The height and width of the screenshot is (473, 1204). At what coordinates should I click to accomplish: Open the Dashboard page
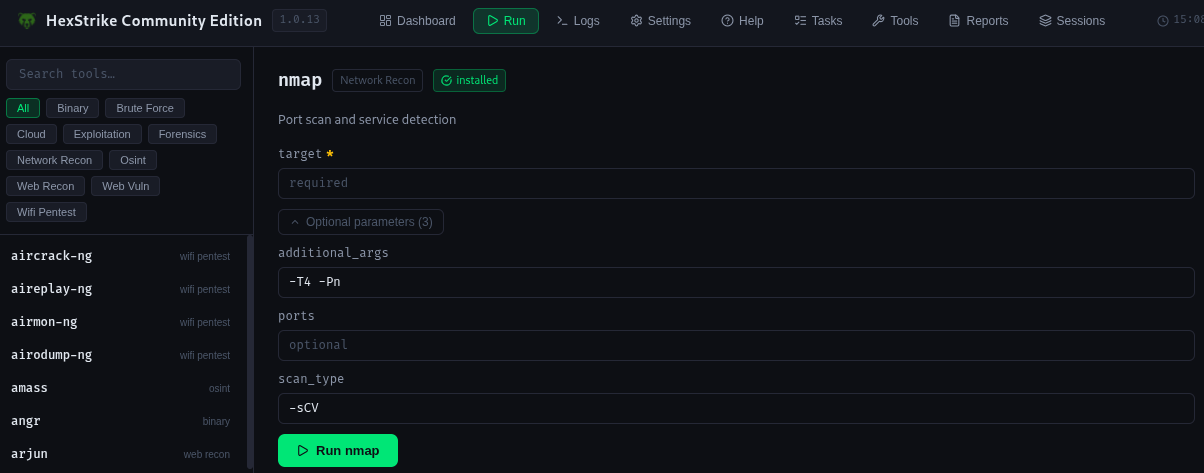[417, 21]
